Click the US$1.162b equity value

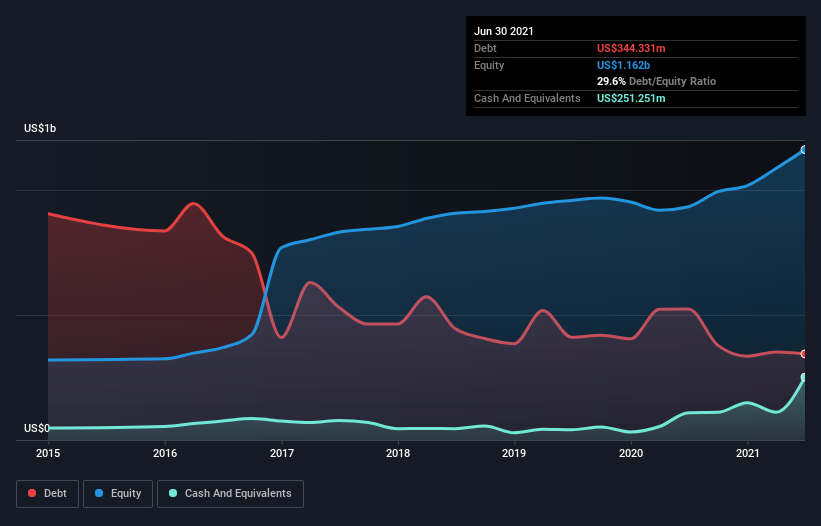point(623,65)
